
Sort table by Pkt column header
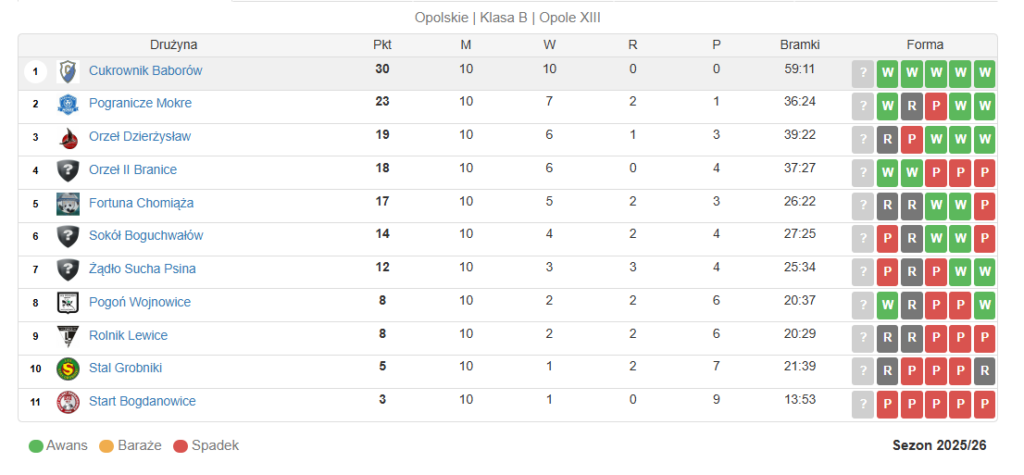coord(382,45)
